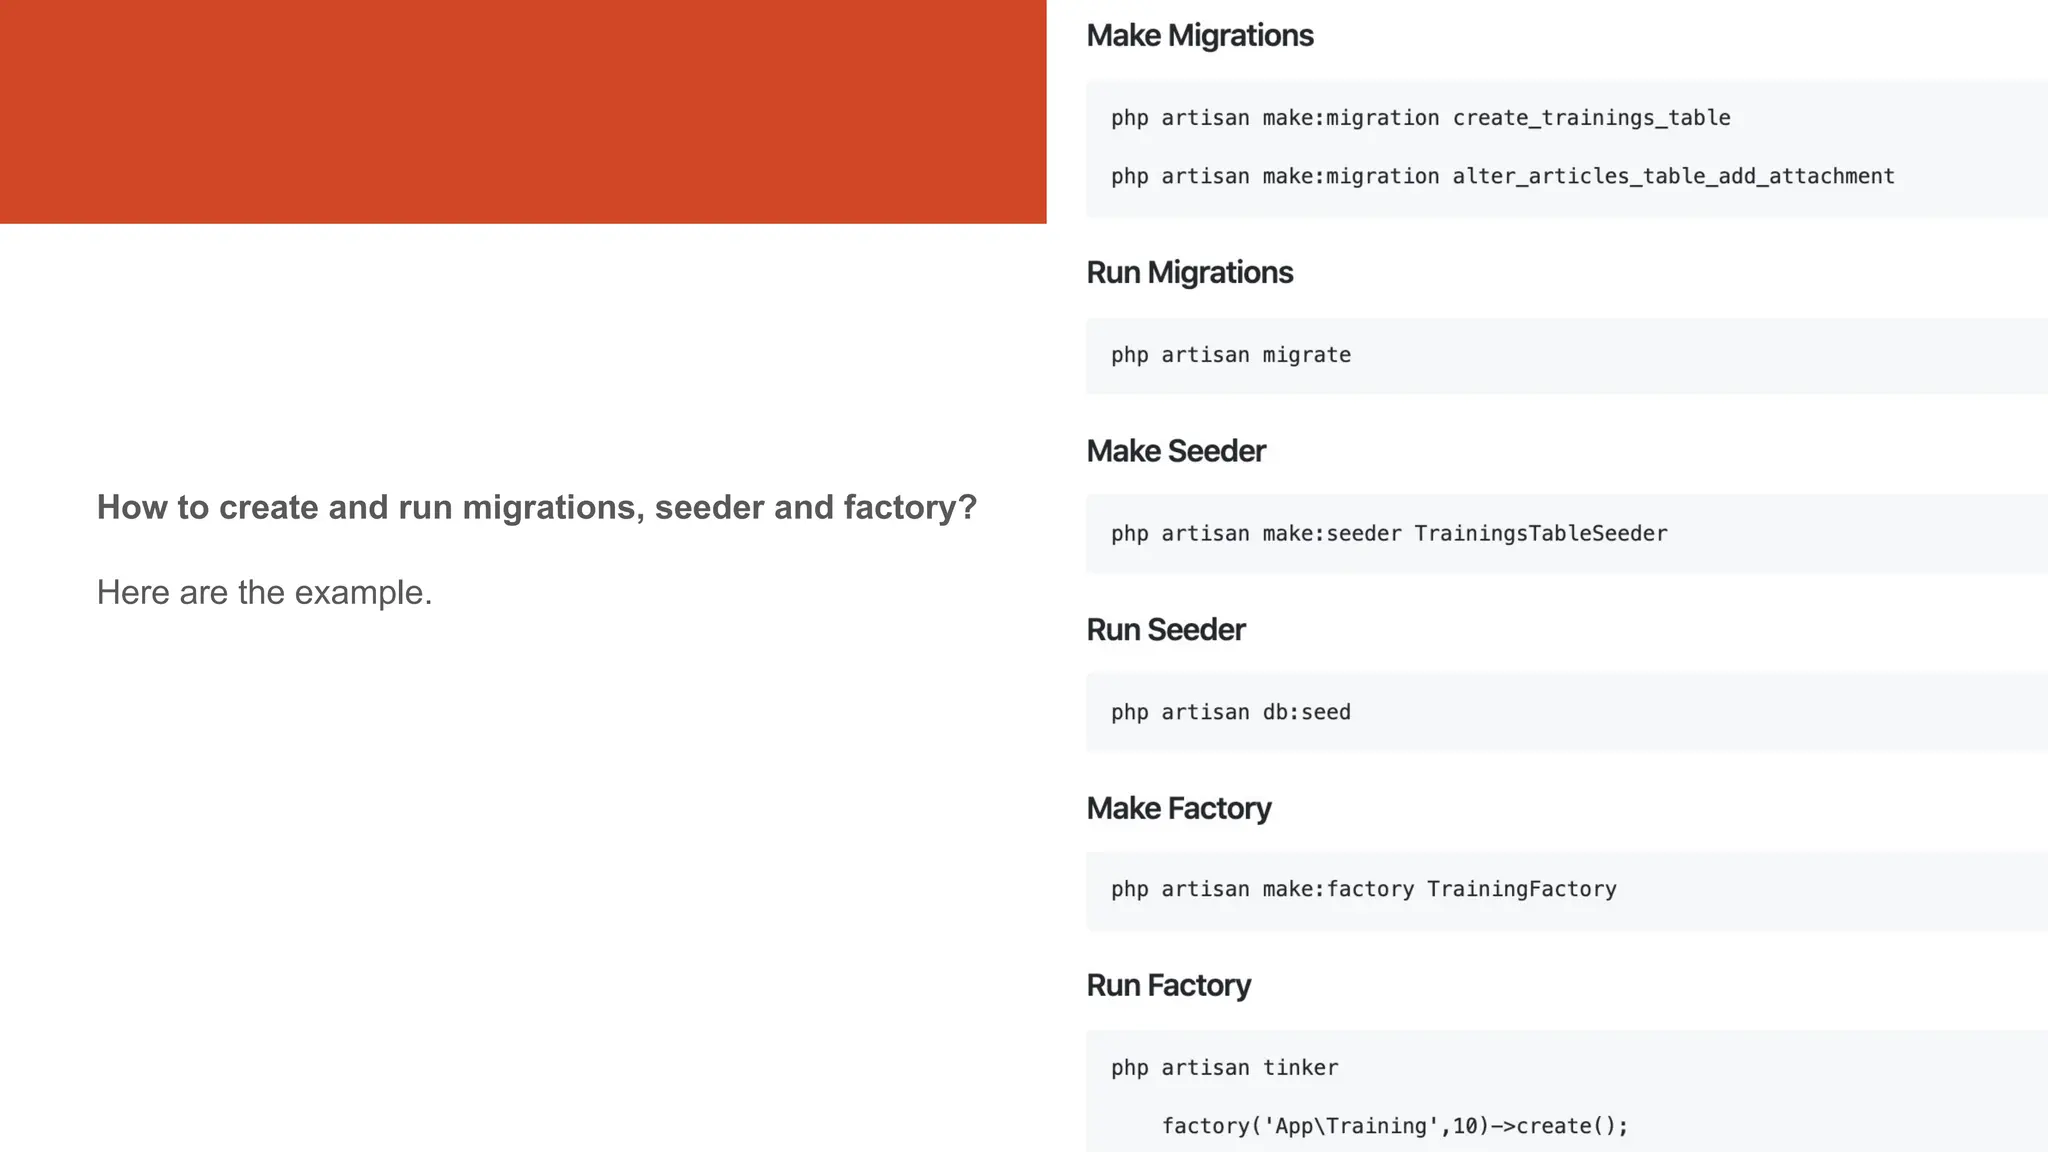This screenshot has width=2048, height=1152.
Task: Click the 'Here are the example.' subtitle
Action: coord(264,593)
